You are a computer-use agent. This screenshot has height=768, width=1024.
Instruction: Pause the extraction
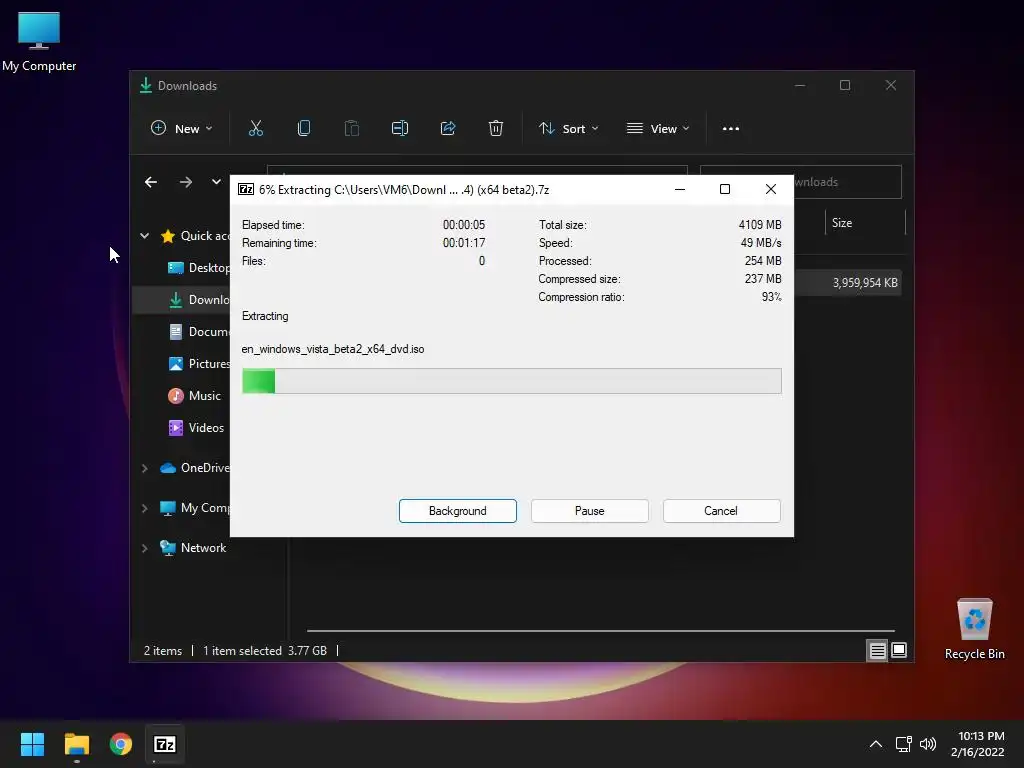click(x=590, y=511)
